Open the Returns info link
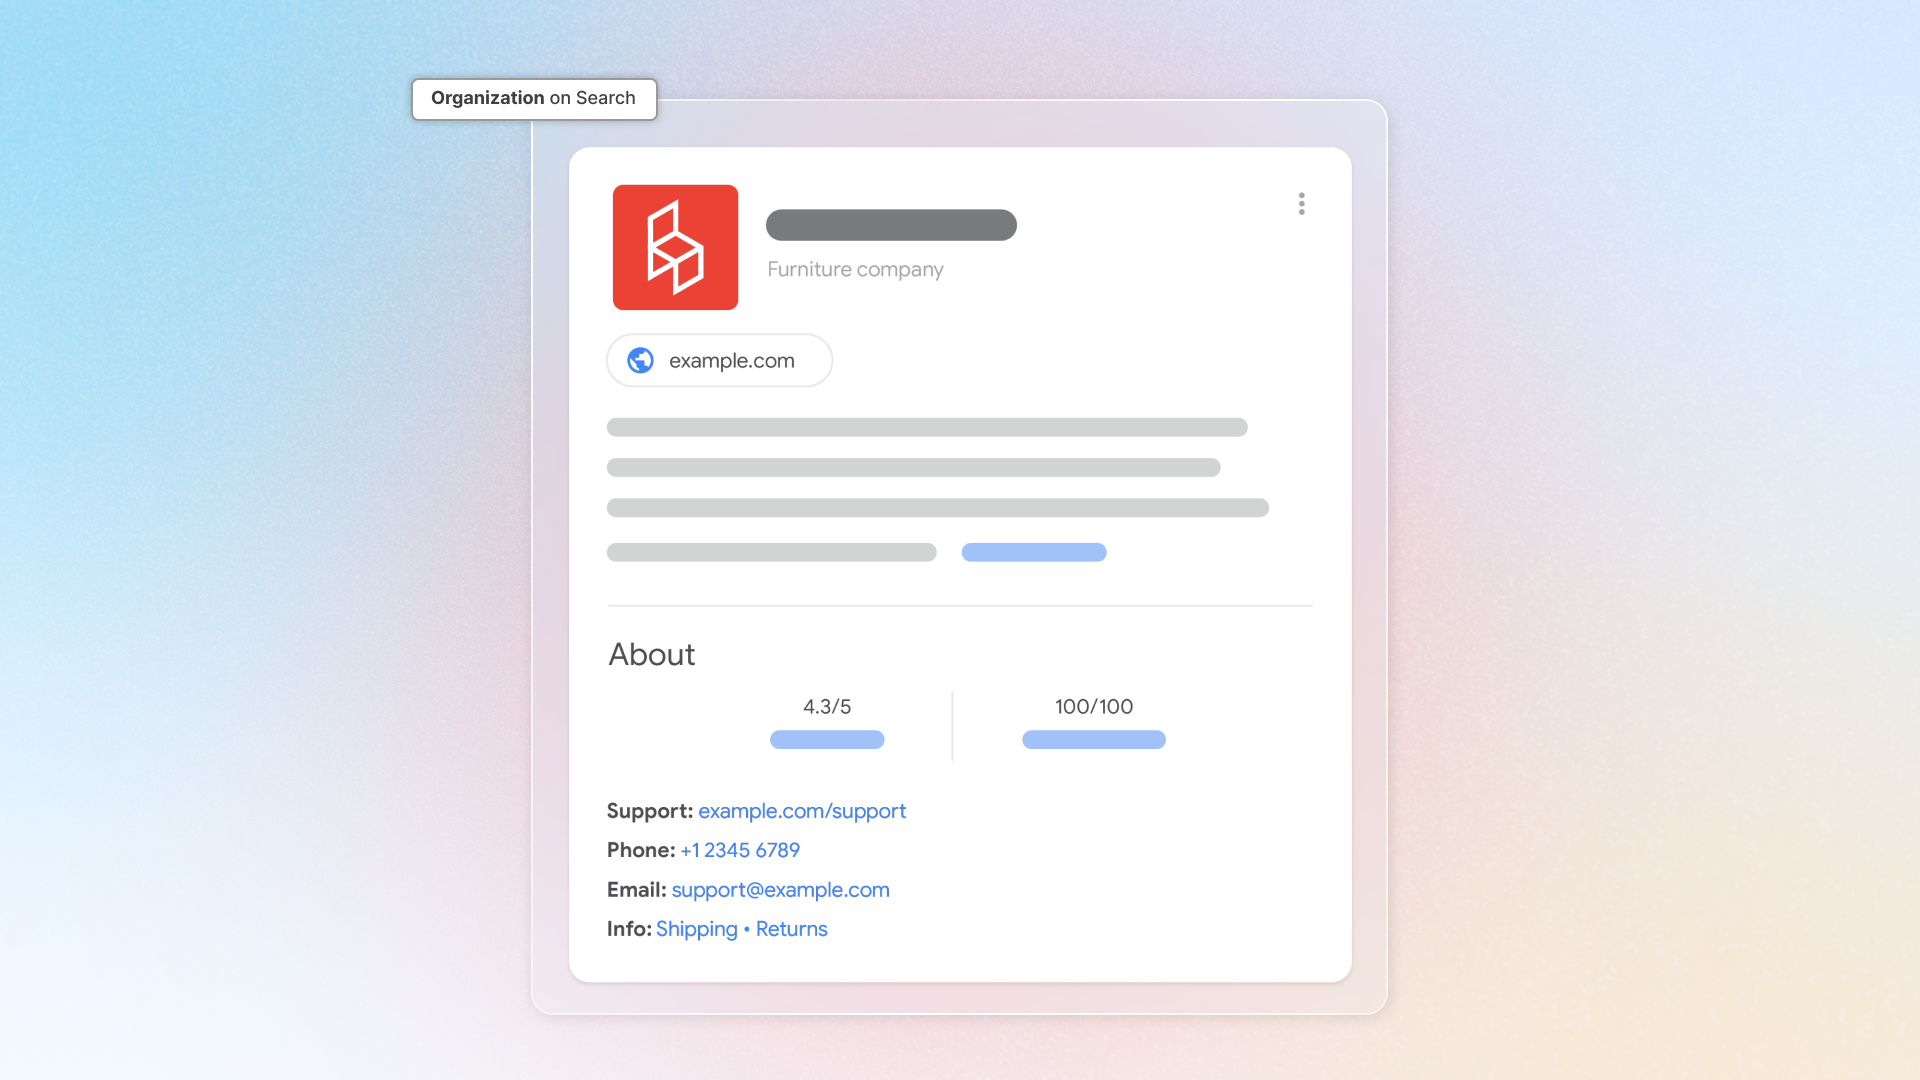 [x=791, y=929]
